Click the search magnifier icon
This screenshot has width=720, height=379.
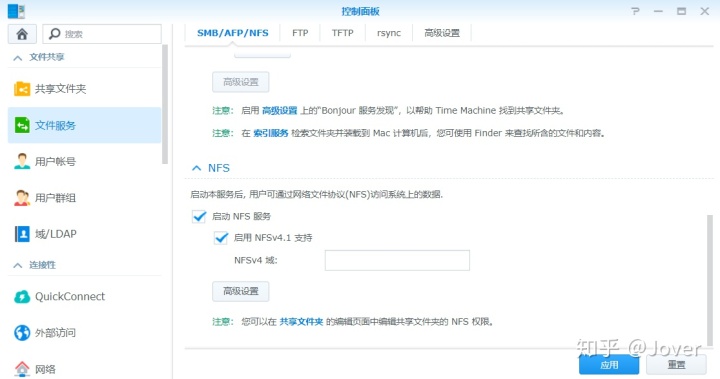point(55,34)
